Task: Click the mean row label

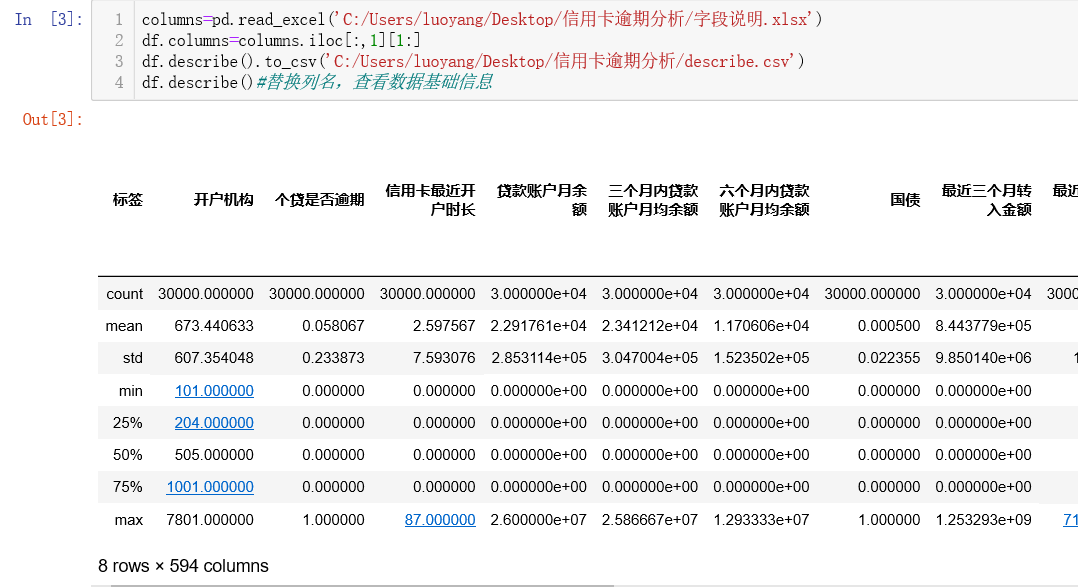Action: (124, 326)
